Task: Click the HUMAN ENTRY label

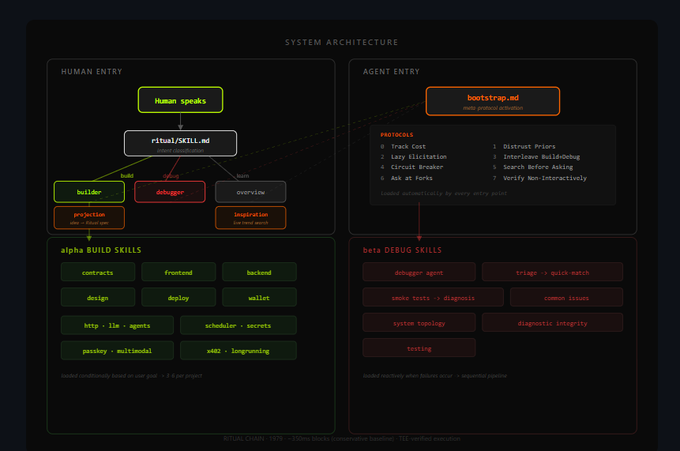Action: pos(92,72)
